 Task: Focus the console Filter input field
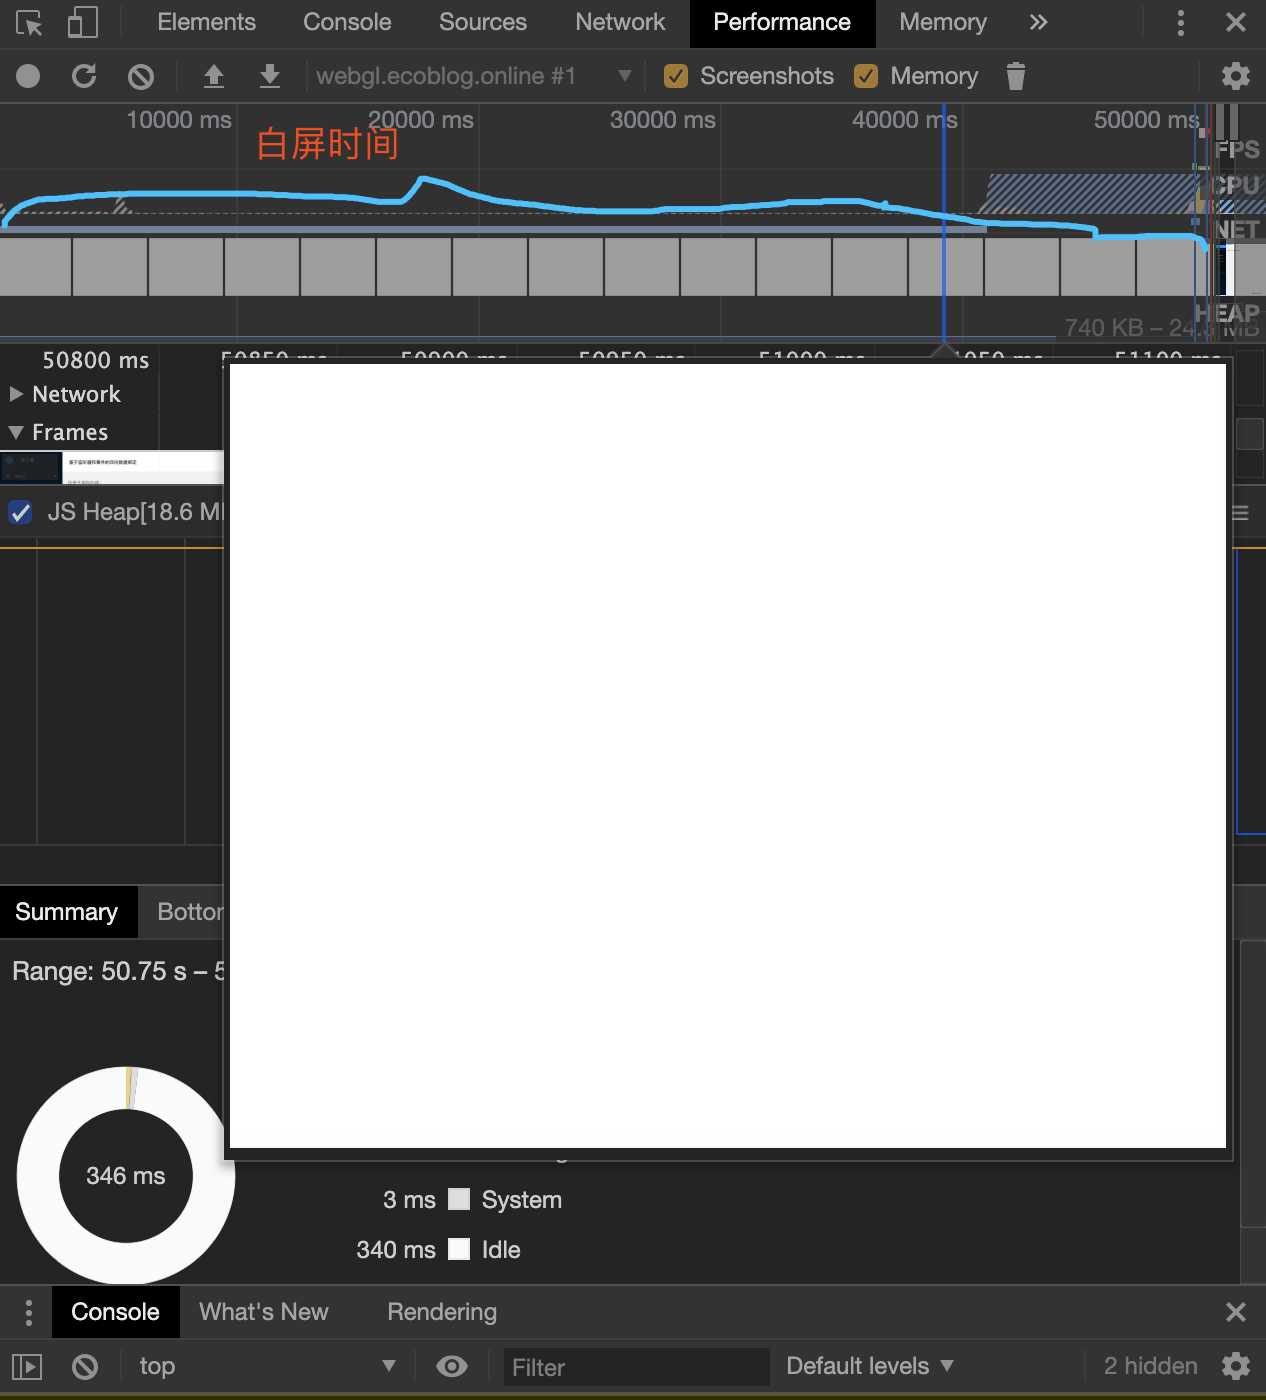(636, 1367)
